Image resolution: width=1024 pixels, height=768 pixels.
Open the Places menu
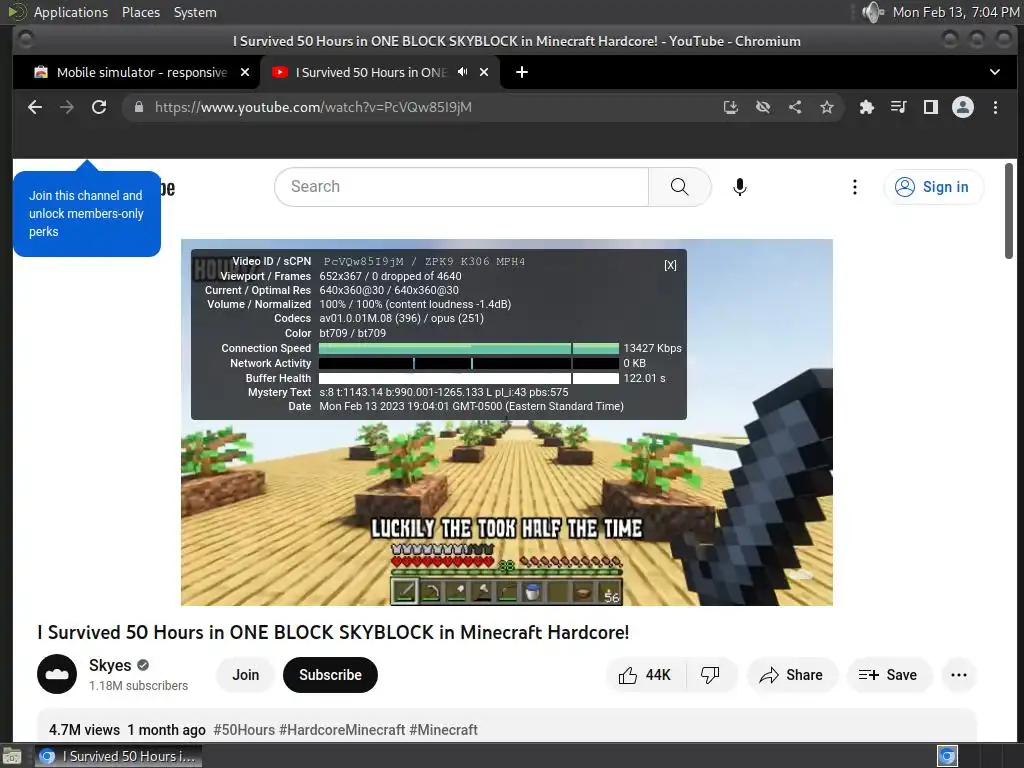pyautogui.click(x=141, y=12)
